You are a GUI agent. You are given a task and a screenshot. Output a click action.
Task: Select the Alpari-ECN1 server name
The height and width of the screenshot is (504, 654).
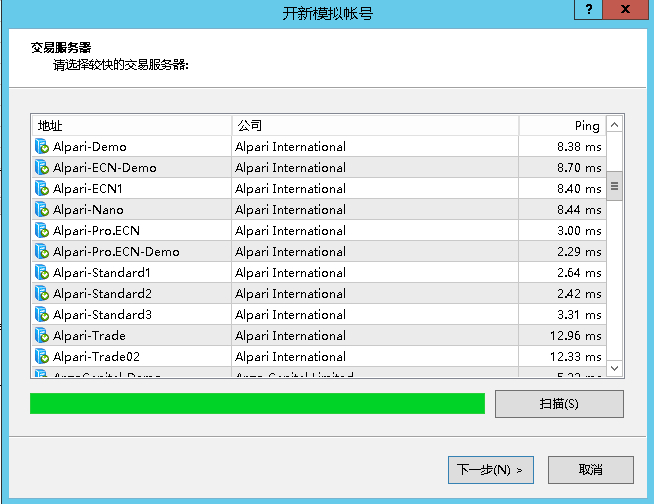[88, 189]
